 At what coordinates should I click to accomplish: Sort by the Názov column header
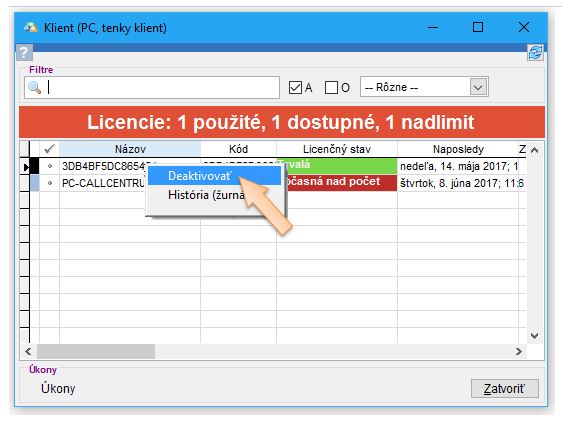coord(130,149)
